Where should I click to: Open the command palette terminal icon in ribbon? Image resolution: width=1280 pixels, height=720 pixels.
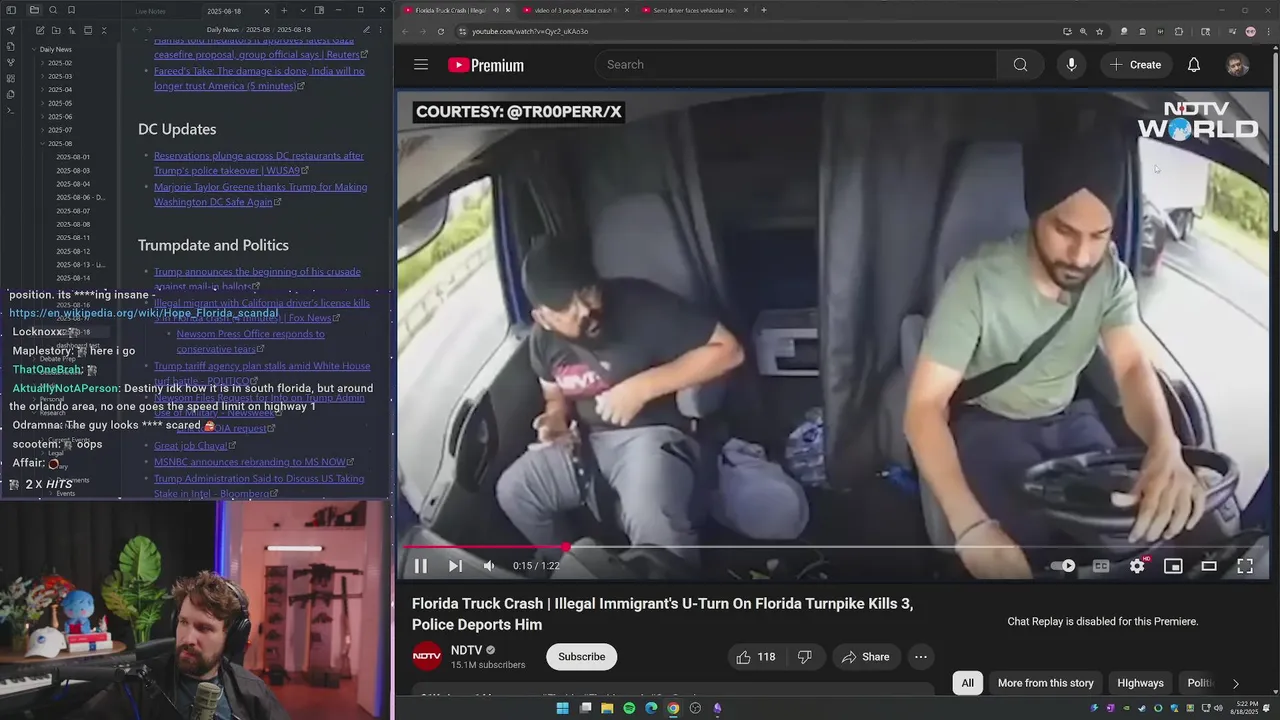pos(10,110)
